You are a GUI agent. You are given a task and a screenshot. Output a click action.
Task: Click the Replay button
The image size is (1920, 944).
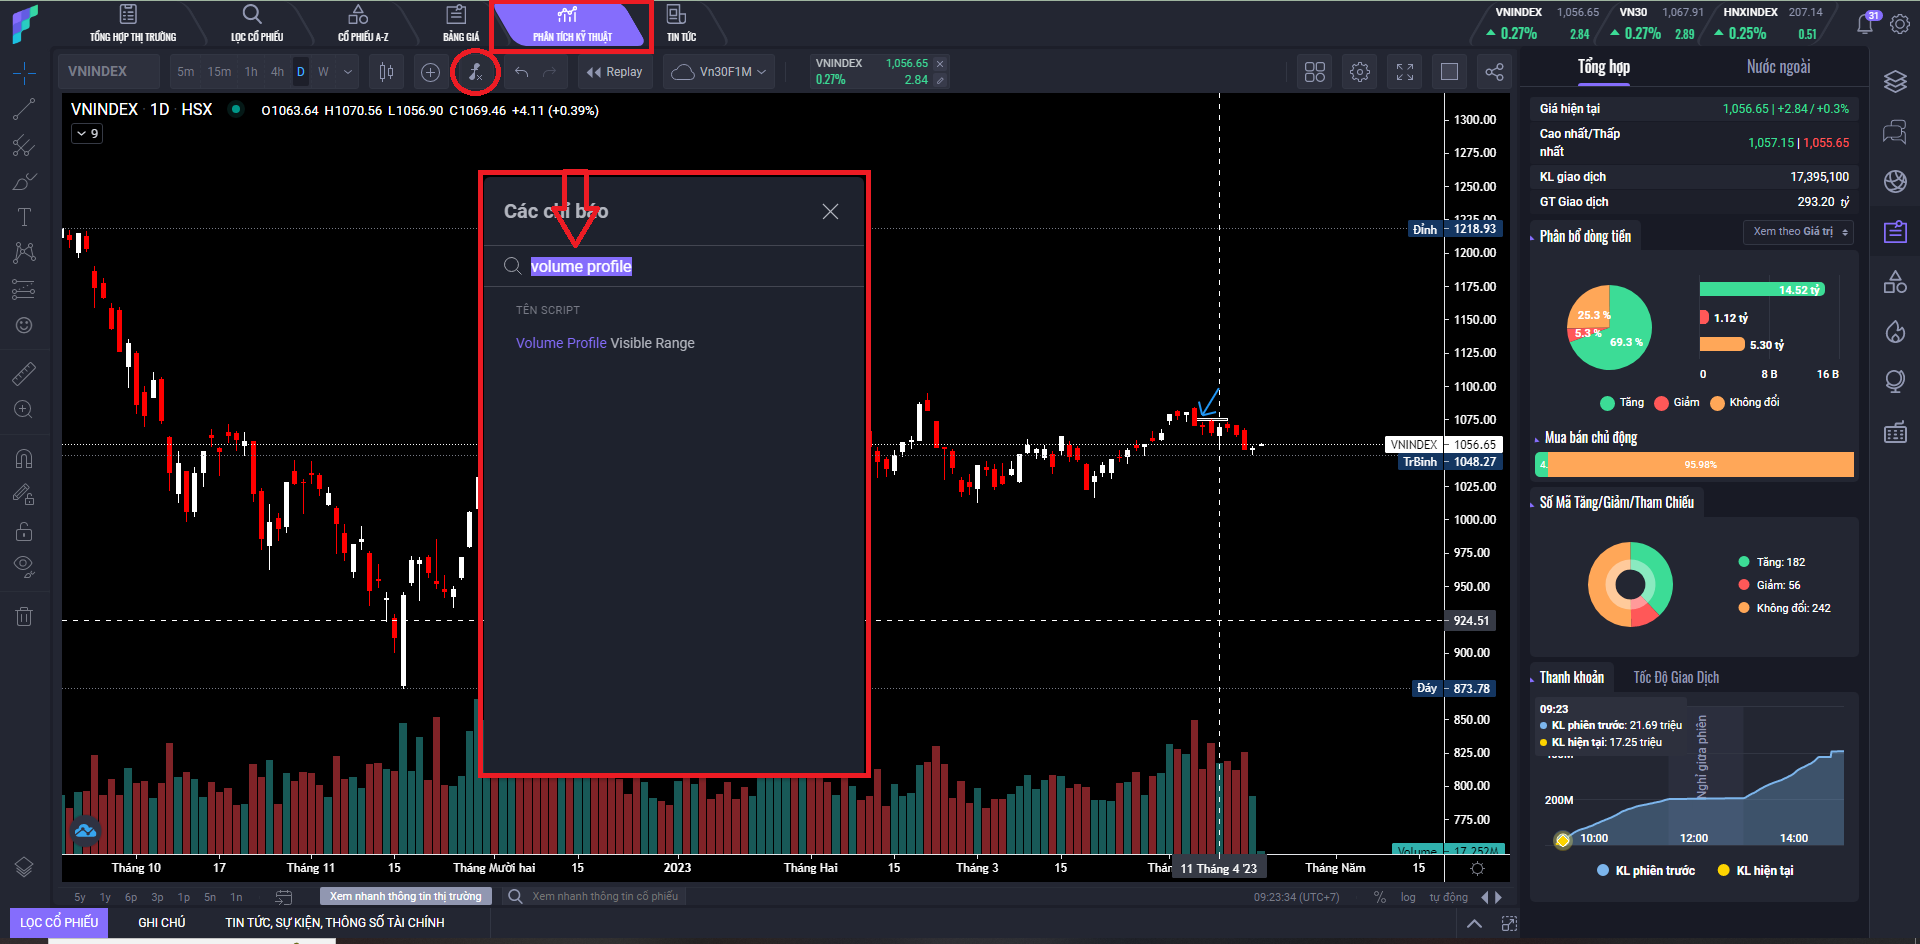[x=614, y=72]
